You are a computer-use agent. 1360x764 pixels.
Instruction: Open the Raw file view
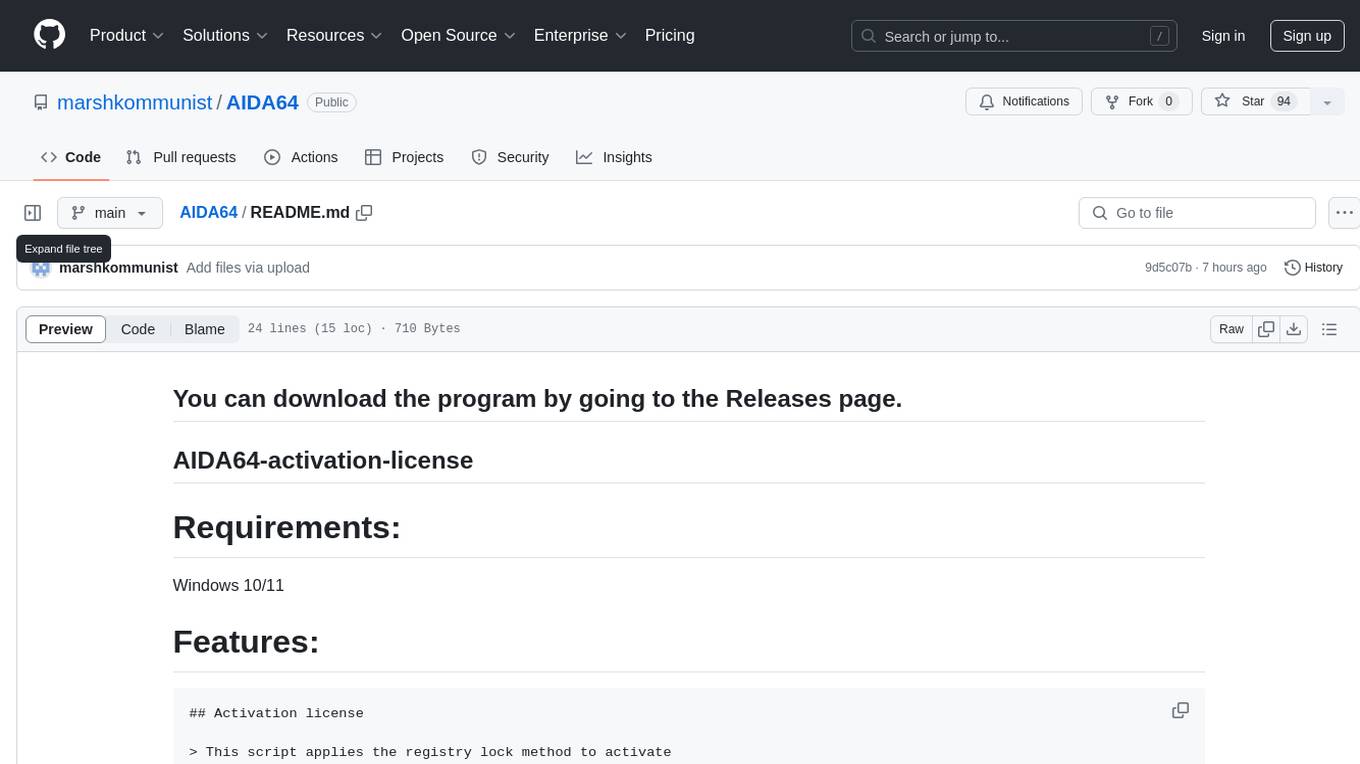pyautogui.click(x=1231, y=329)
